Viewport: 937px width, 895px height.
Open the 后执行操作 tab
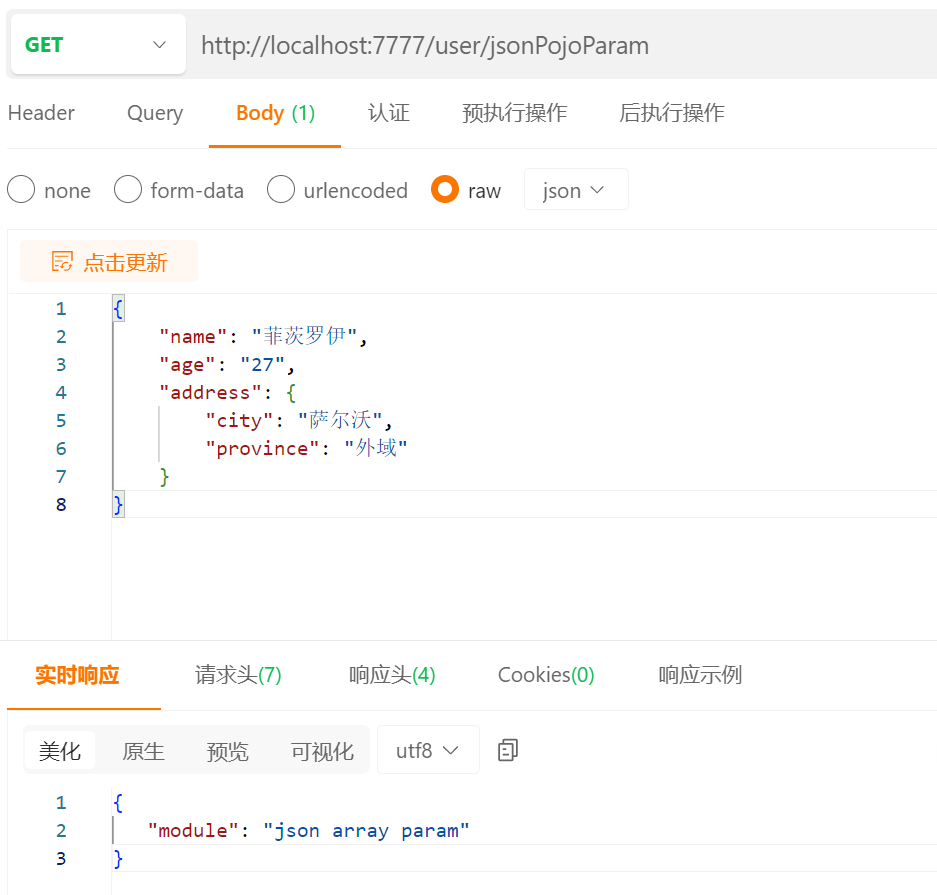(671, 113)
